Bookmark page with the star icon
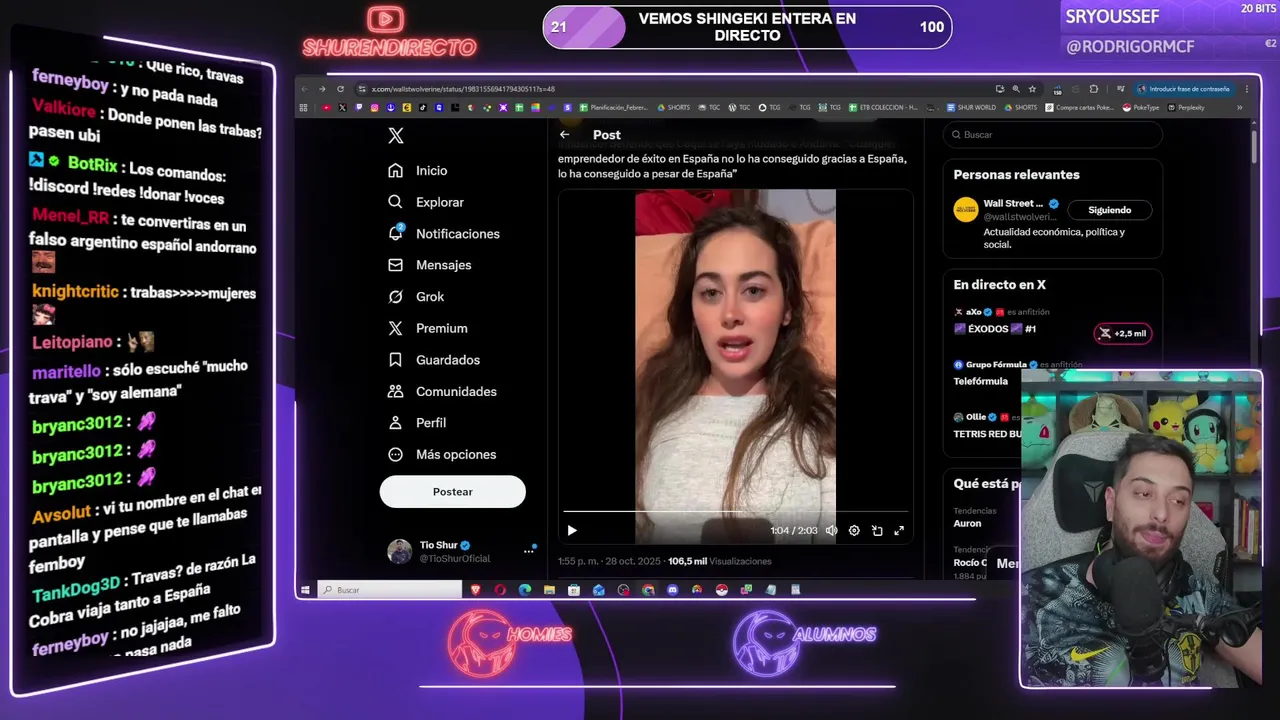This screenshot has height=720, width=1280. coord(1033,89)
